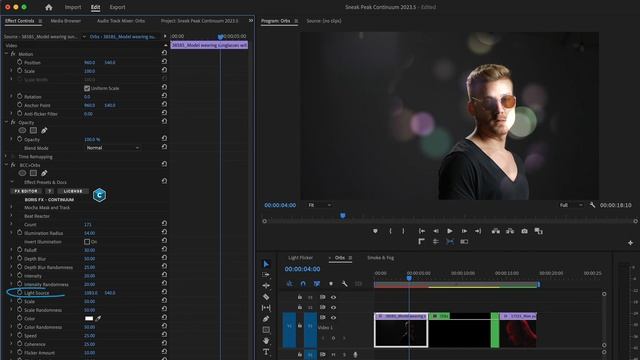
Task: Toggle Uniform Scale checkbox
Action: coord(87,88)
